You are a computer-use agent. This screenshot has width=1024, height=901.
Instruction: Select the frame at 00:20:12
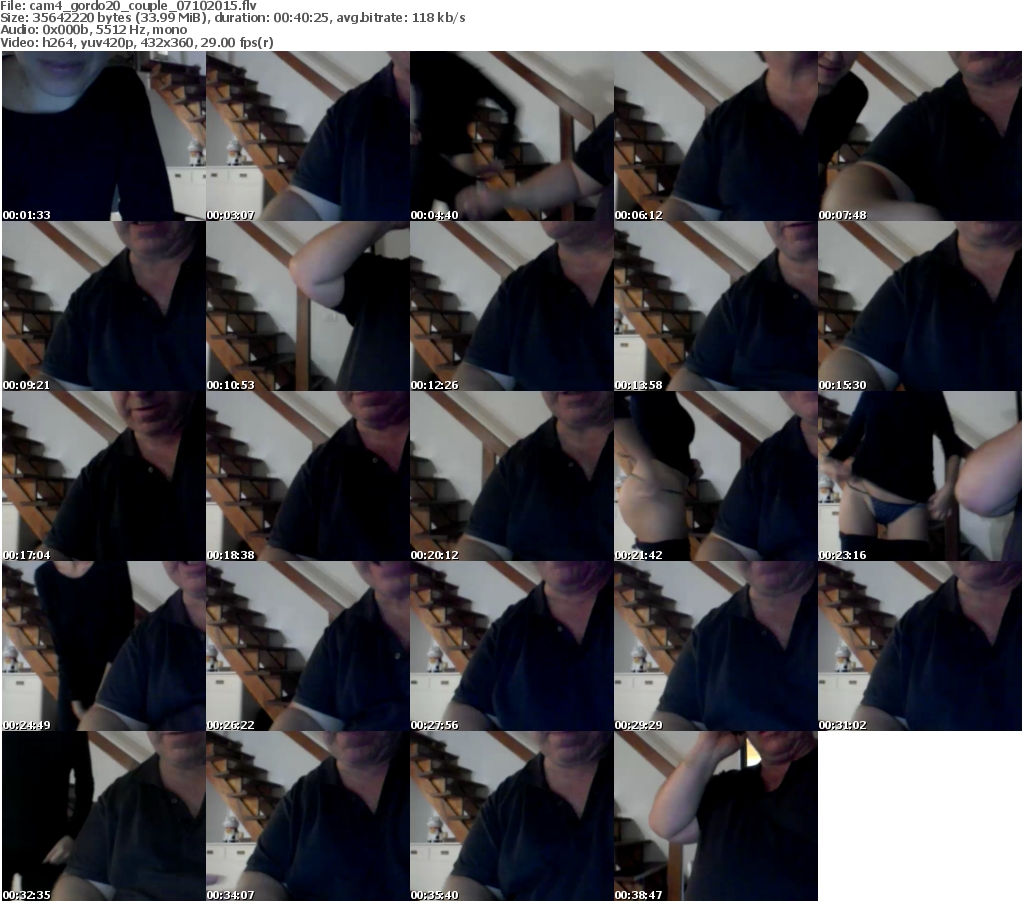(x=511, y=476)
